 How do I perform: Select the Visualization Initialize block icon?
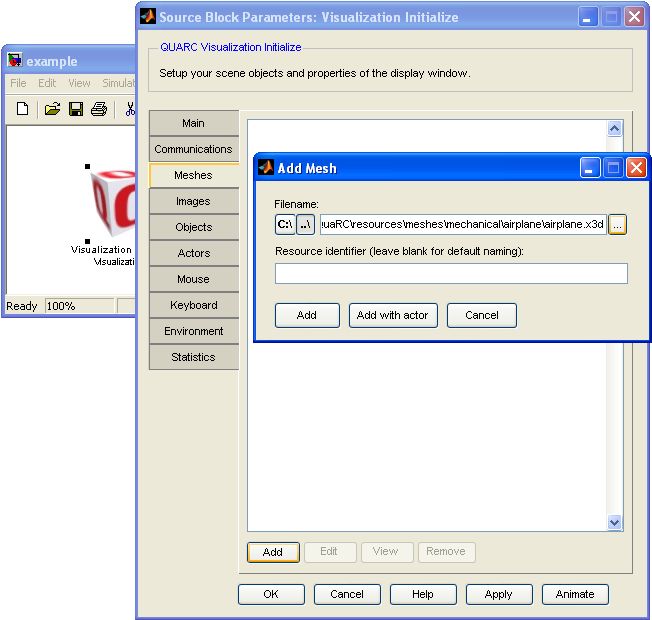pyautogui.click(x=112, y=203)
